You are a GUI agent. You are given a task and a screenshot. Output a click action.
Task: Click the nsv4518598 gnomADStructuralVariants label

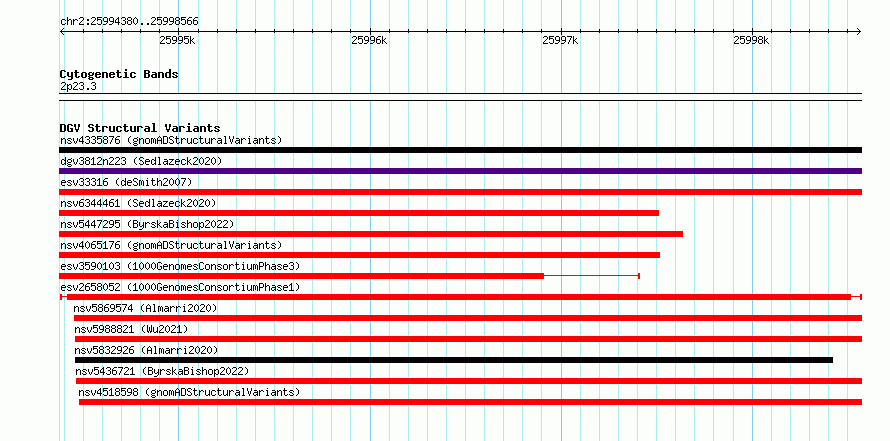tap(189, 392)
